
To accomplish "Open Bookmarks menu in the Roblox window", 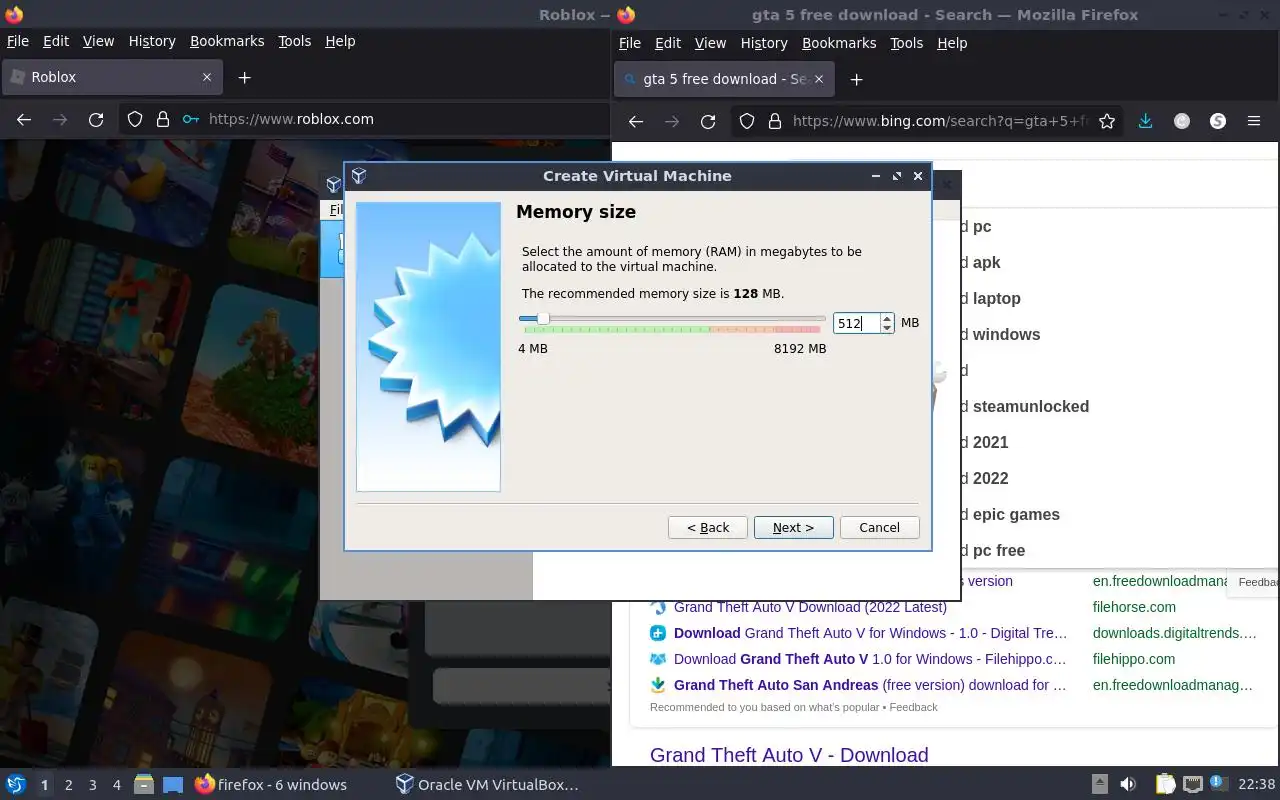I will tap(227, 41).
